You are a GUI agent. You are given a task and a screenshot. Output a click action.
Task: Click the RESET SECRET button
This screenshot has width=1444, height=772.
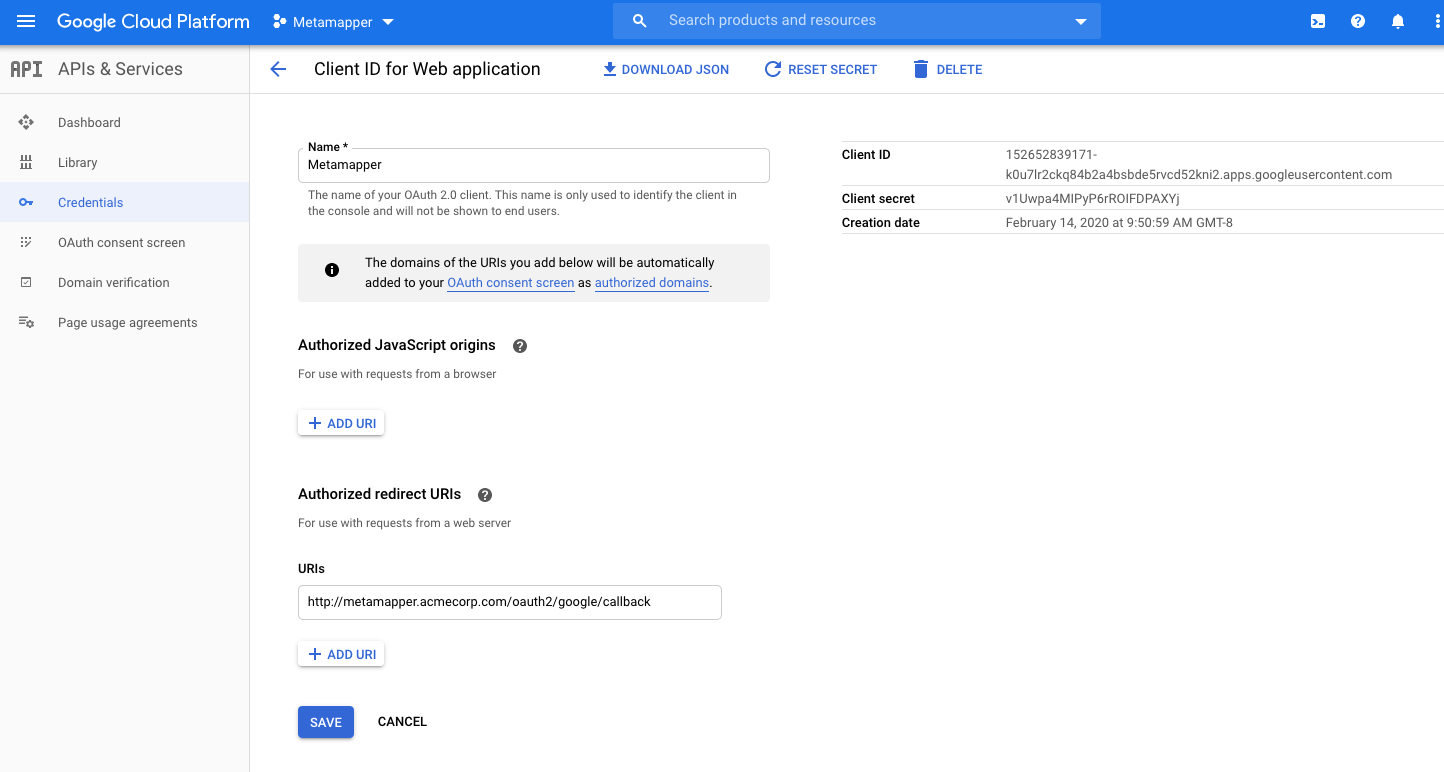click(x=820, y=69)
